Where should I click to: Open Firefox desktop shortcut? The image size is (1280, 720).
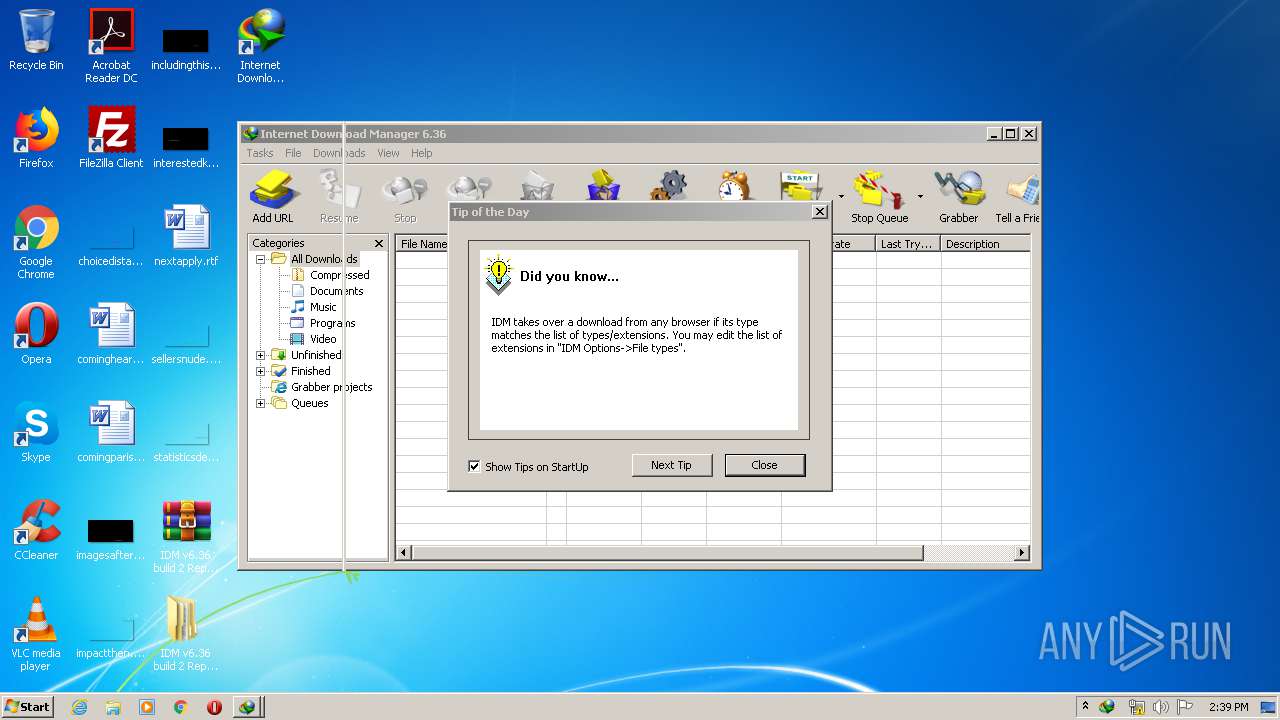[x=36, y=138]
